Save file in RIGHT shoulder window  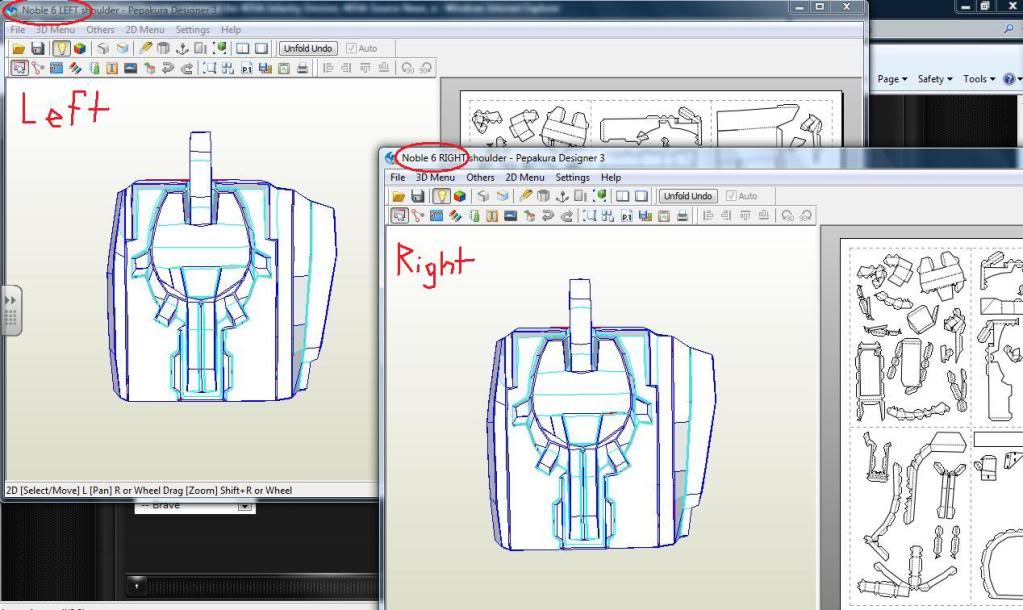[x=418, y=196]
